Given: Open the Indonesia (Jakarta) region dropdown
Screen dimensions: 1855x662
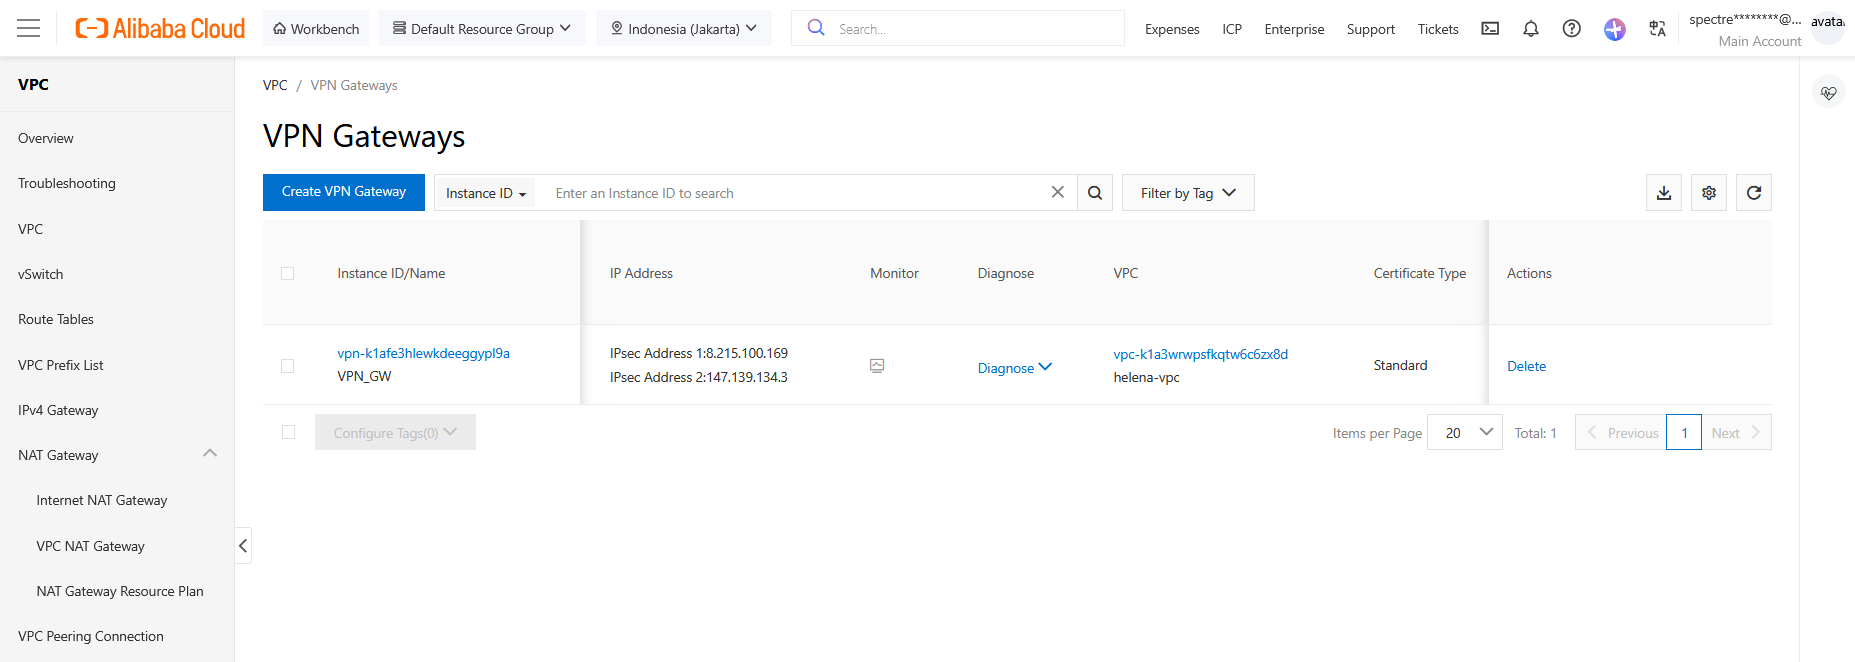Looking at the screenshot, I should (x=684, y=29).
